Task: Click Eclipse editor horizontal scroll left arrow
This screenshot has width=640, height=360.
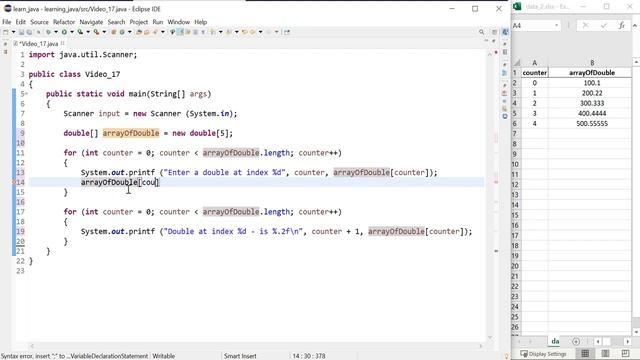Action: 32,346
